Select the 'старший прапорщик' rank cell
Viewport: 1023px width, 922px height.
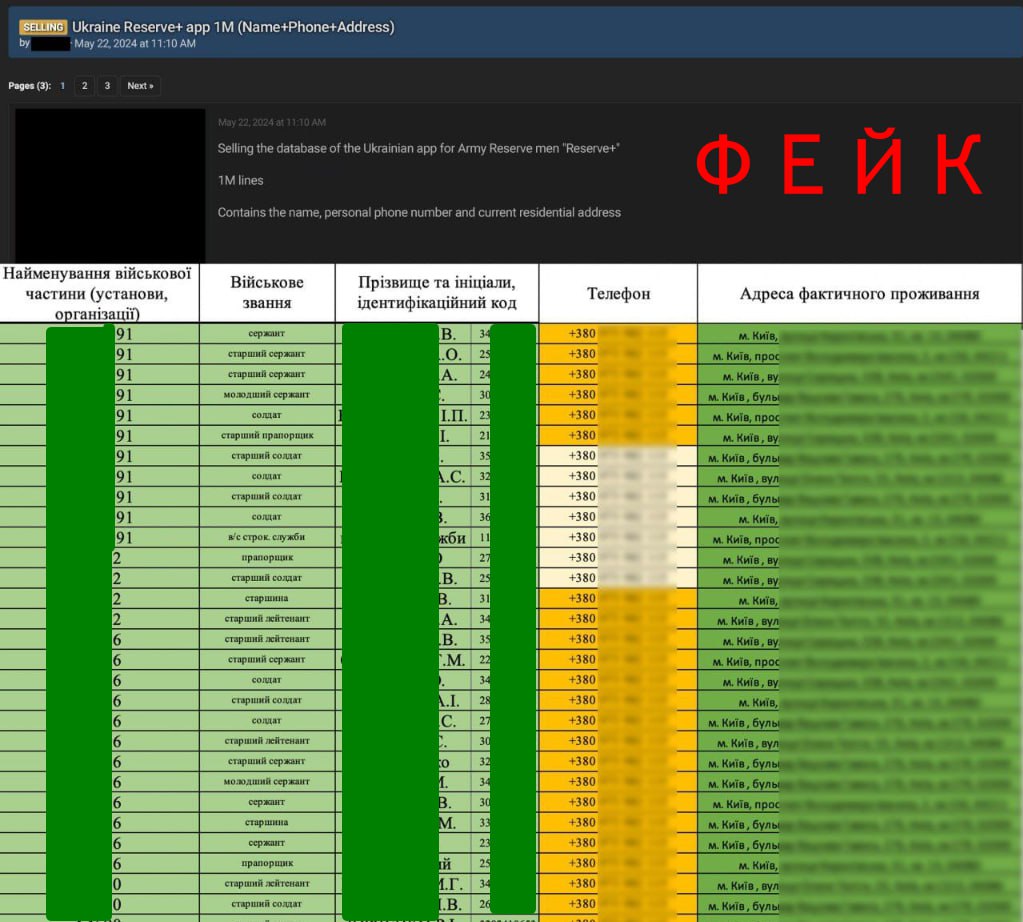pyautogui.click(x=267, y=435)
